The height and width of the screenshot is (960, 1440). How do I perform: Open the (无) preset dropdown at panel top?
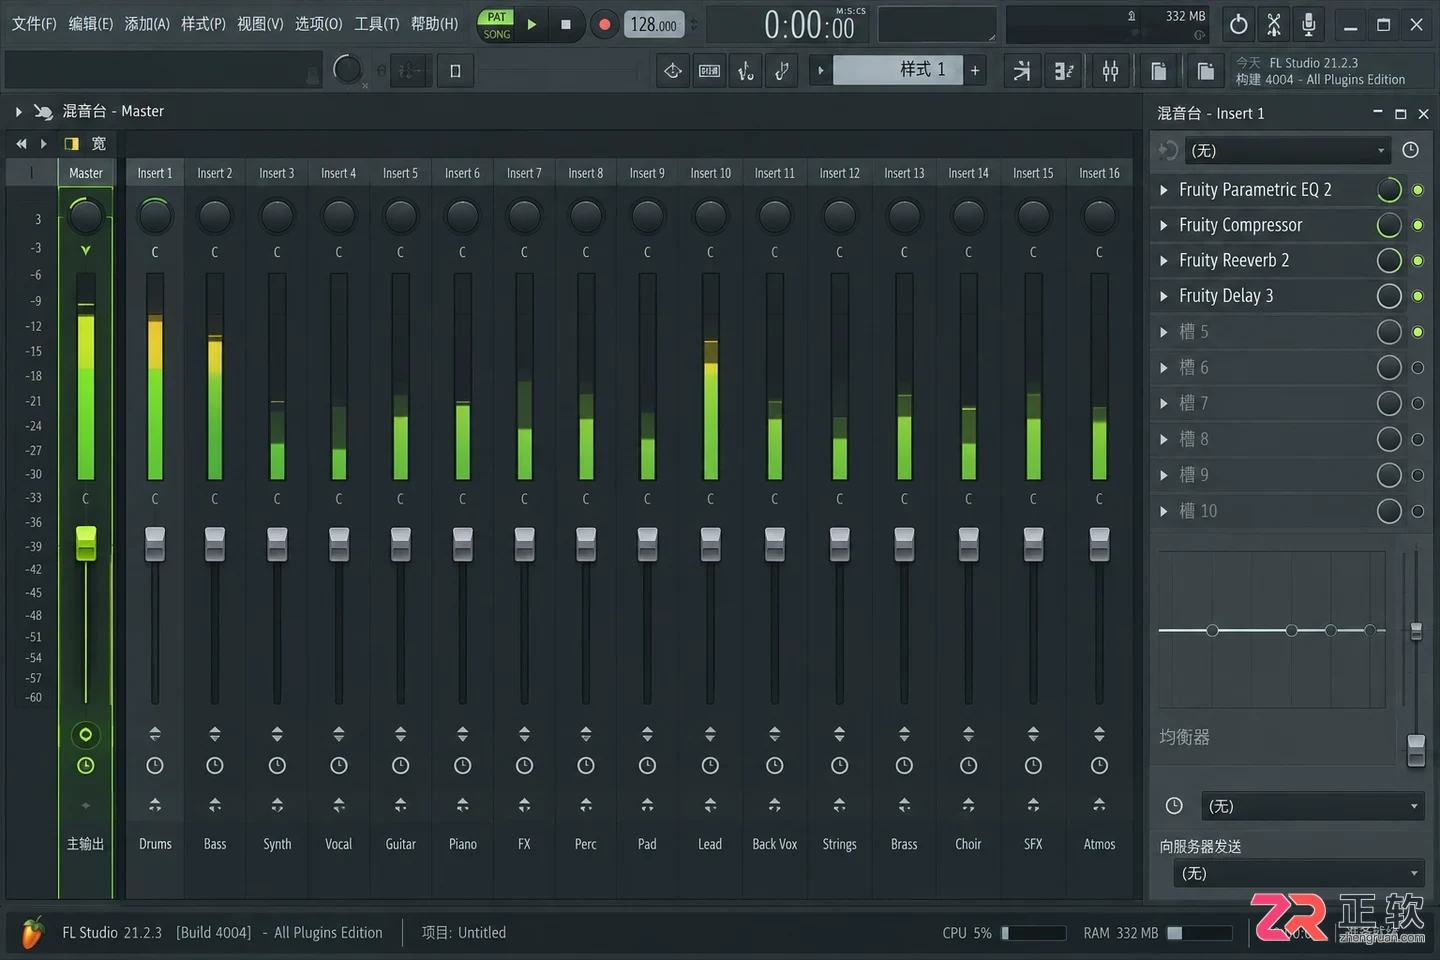click(1289, 151)
